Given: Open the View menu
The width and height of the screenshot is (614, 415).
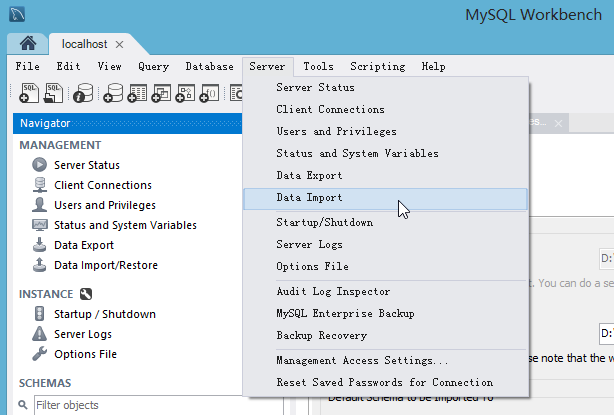Looking at the screenshot, I should point(109,67).
